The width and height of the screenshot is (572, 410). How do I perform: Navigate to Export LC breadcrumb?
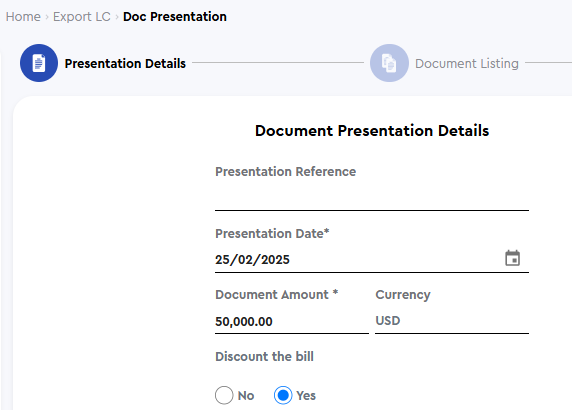[82, 17]
